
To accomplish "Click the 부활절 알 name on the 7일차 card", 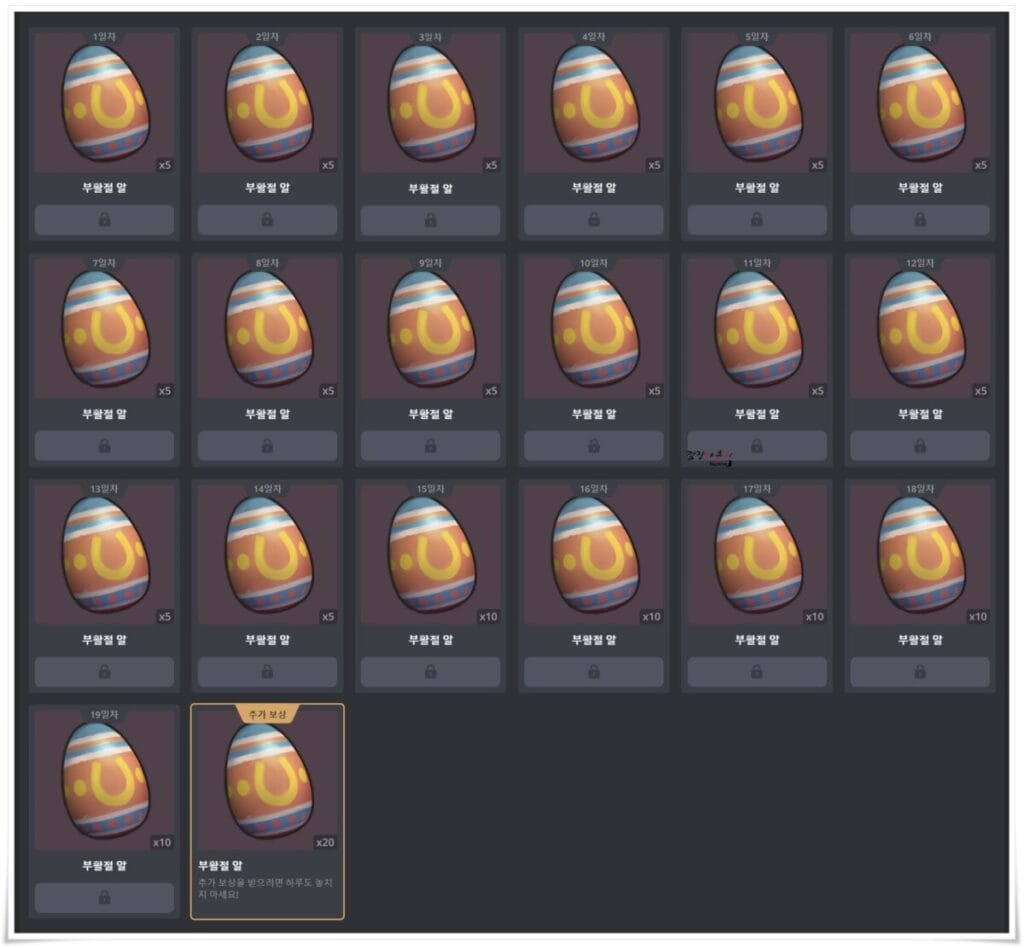I will pyautogui.click(x=104, y=414).
